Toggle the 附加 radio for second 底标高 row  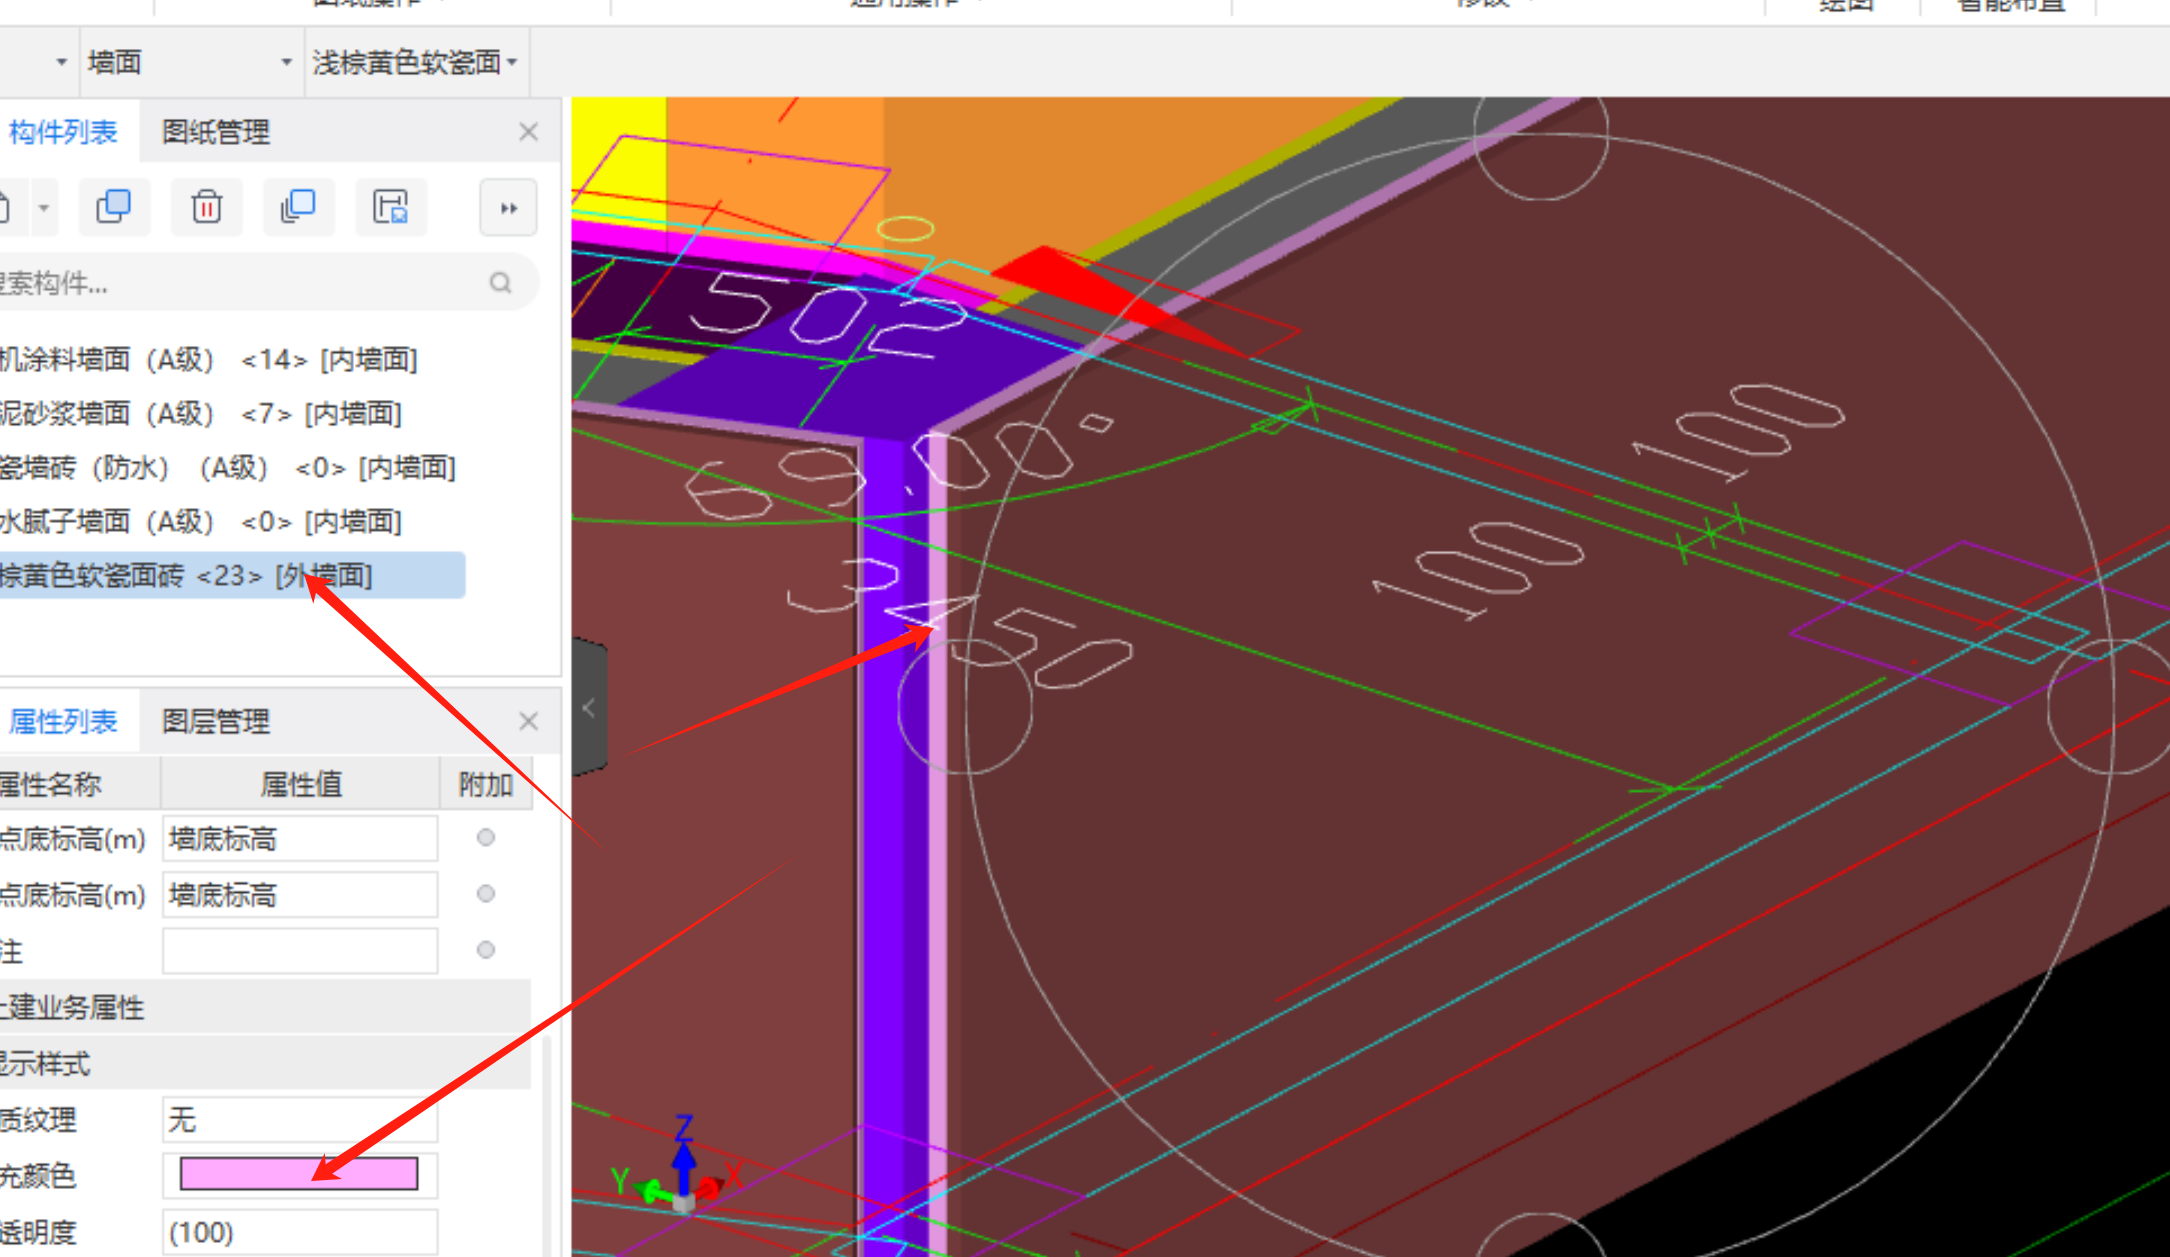pos(486,894)
